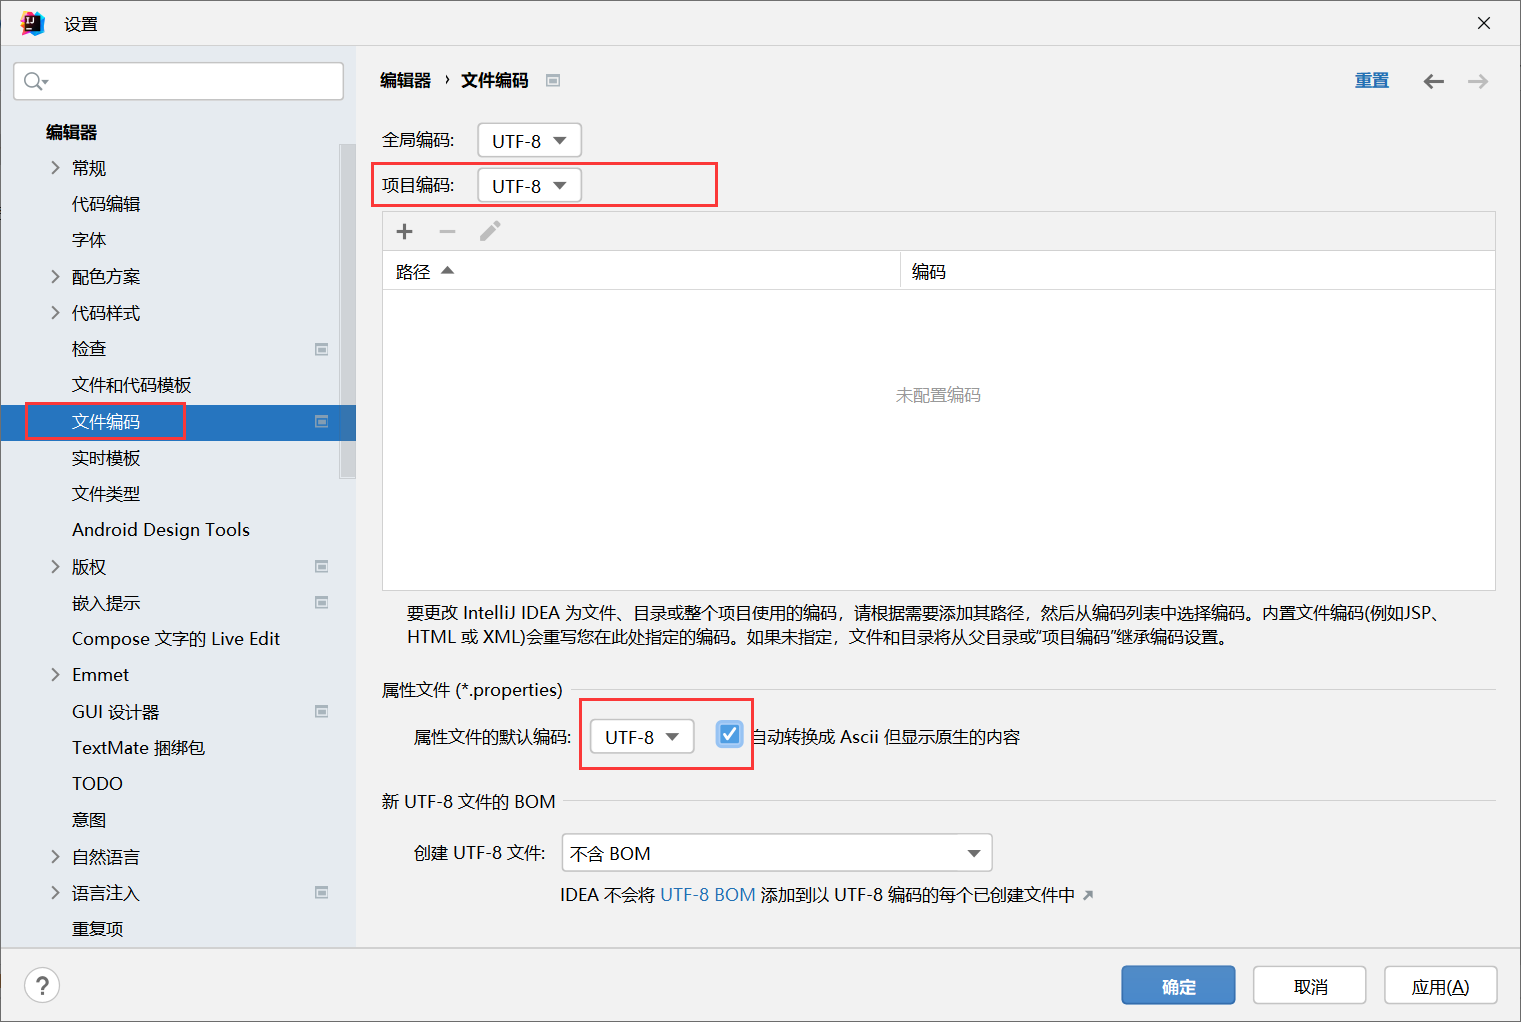Open Android Design Tools settings

coord(161,530)
